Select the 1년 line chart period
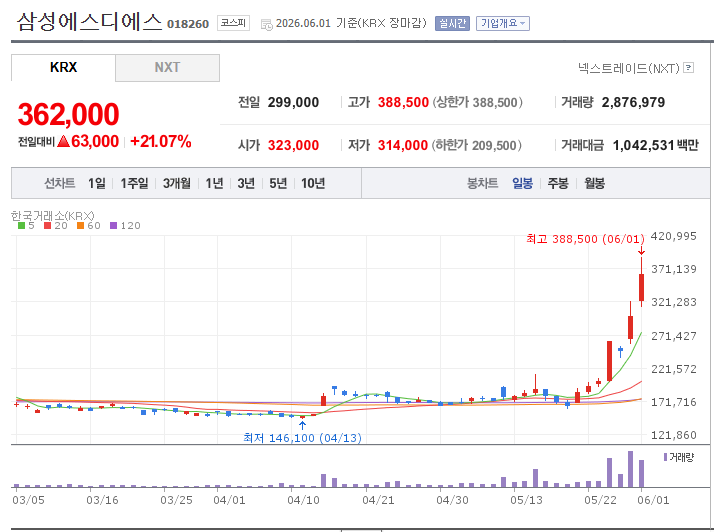Image resolution: width=714 pixels, height=532 pixels. tap(214, 183)
